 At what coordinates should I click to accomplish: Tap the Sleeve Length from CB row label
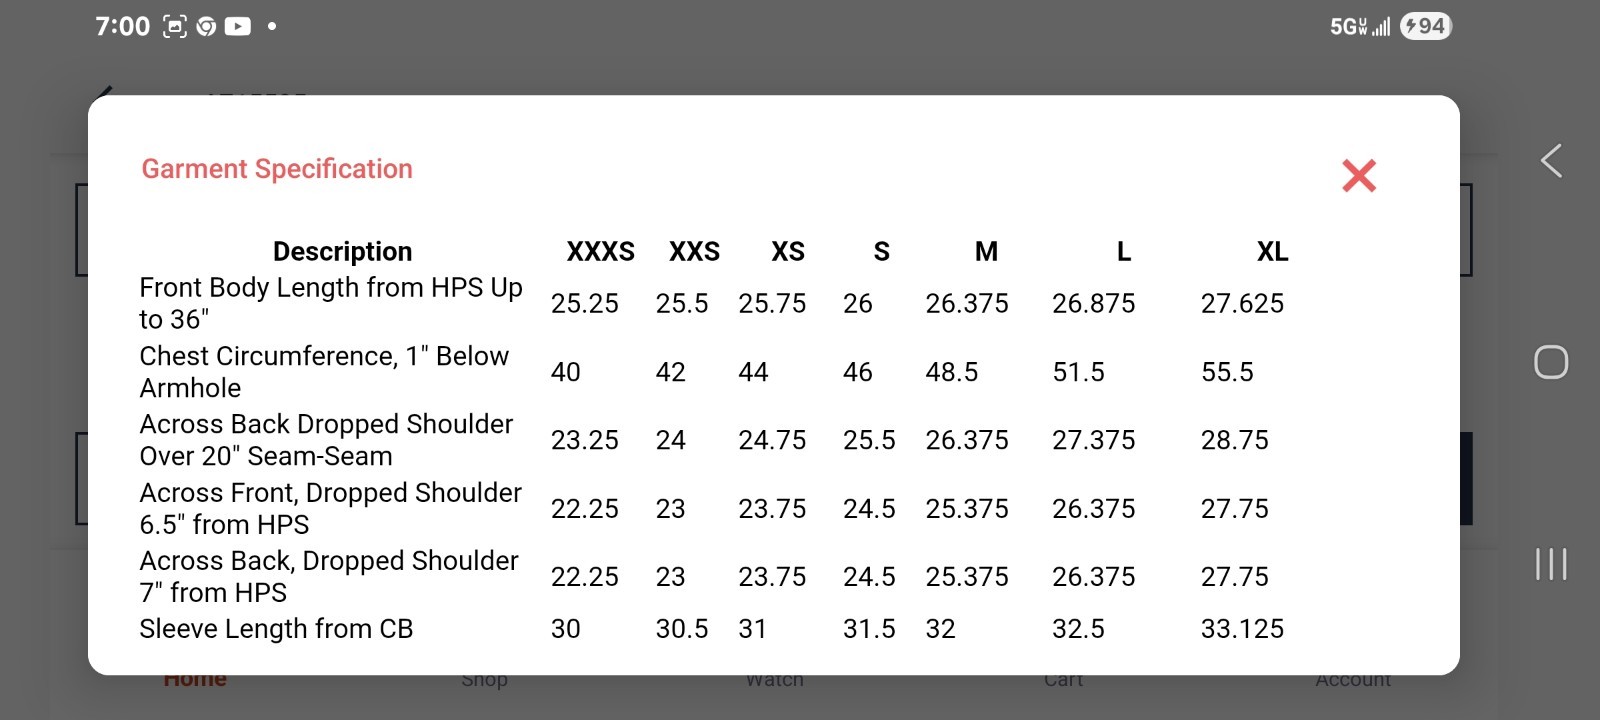[276, 629]
